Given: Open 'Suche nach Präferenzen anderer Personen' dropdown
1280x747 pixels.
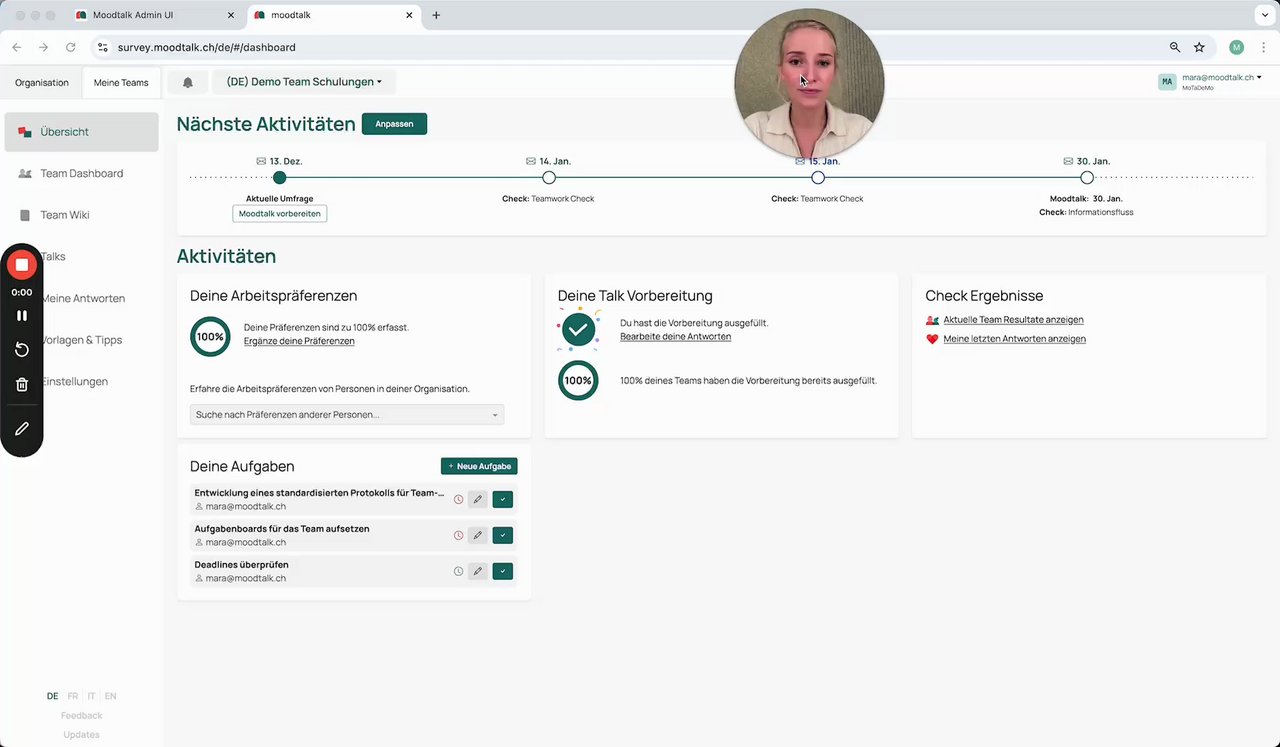Looking at the screenshot, I should pyautogui.click(x=347, y=414).
